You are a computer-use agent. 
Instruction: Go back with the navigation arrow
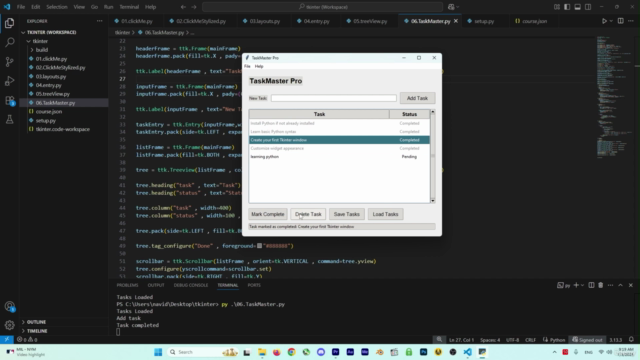click(x=183, y=7)
